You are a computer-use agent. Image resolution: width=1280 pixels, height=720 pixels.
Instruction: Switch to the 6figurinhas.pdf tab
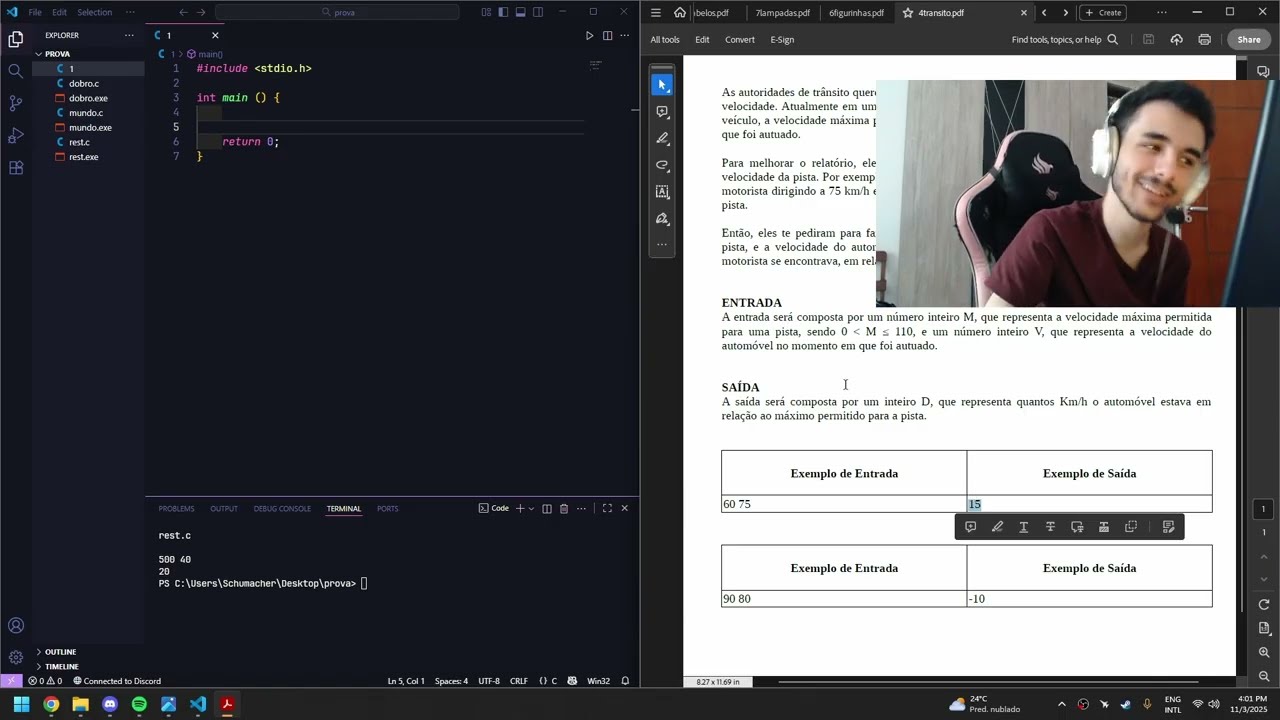click(856, 13)
